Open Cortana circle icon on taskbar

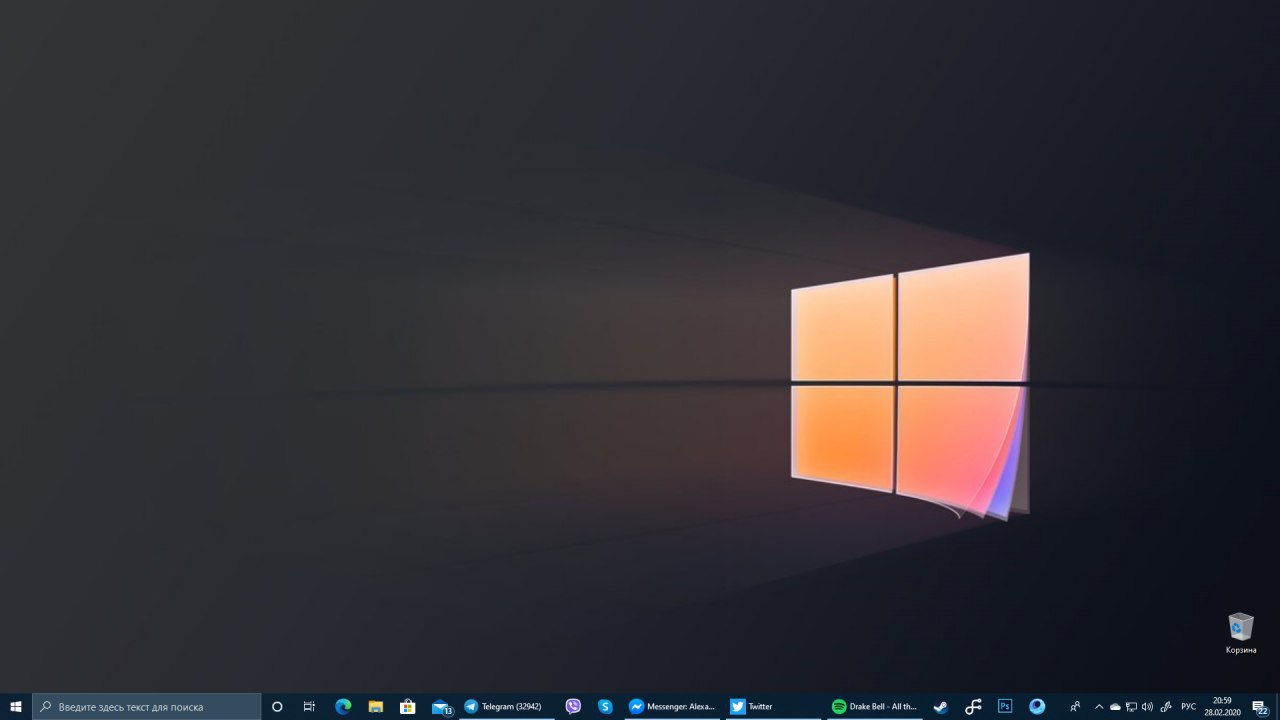[x=277, y=706]
